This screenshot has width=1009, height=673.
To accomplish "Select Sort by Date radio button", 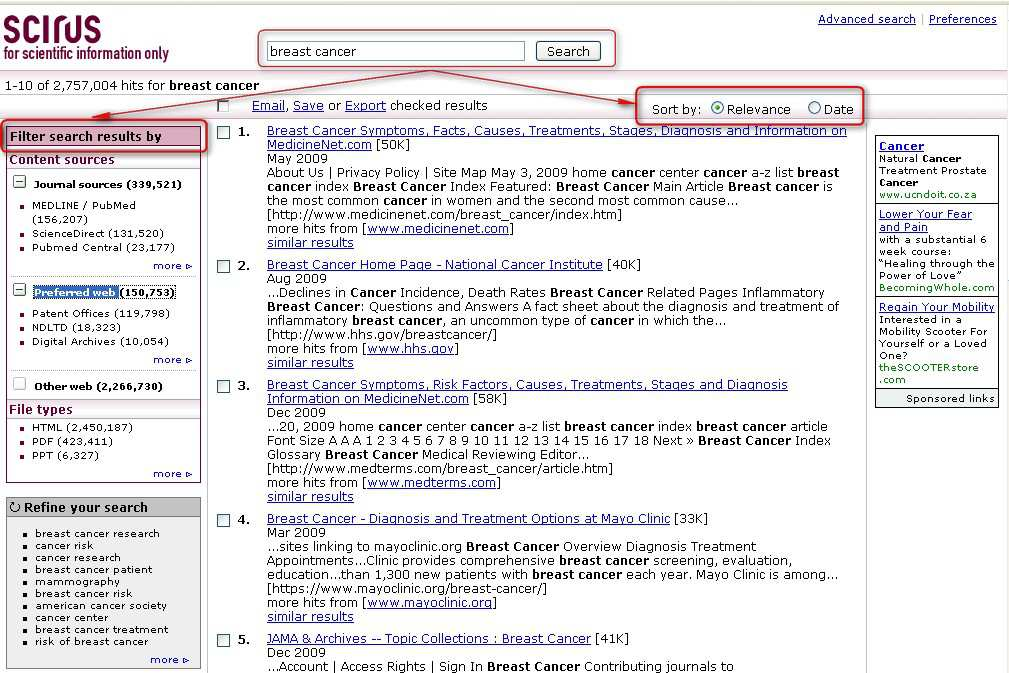I will click(x=815, y=108).
